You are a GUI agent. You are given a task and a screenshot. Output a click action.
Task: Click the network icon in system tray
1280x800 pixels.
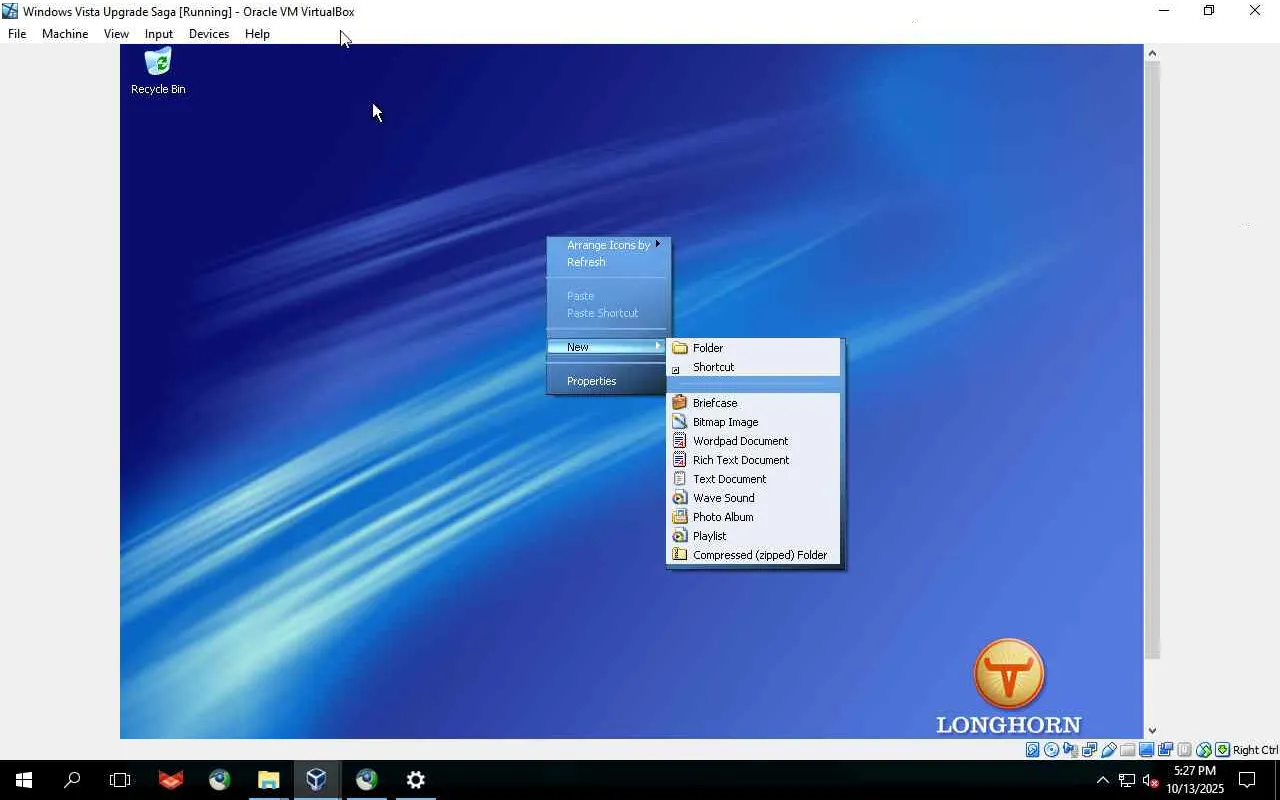click(x=1127, y=780)
